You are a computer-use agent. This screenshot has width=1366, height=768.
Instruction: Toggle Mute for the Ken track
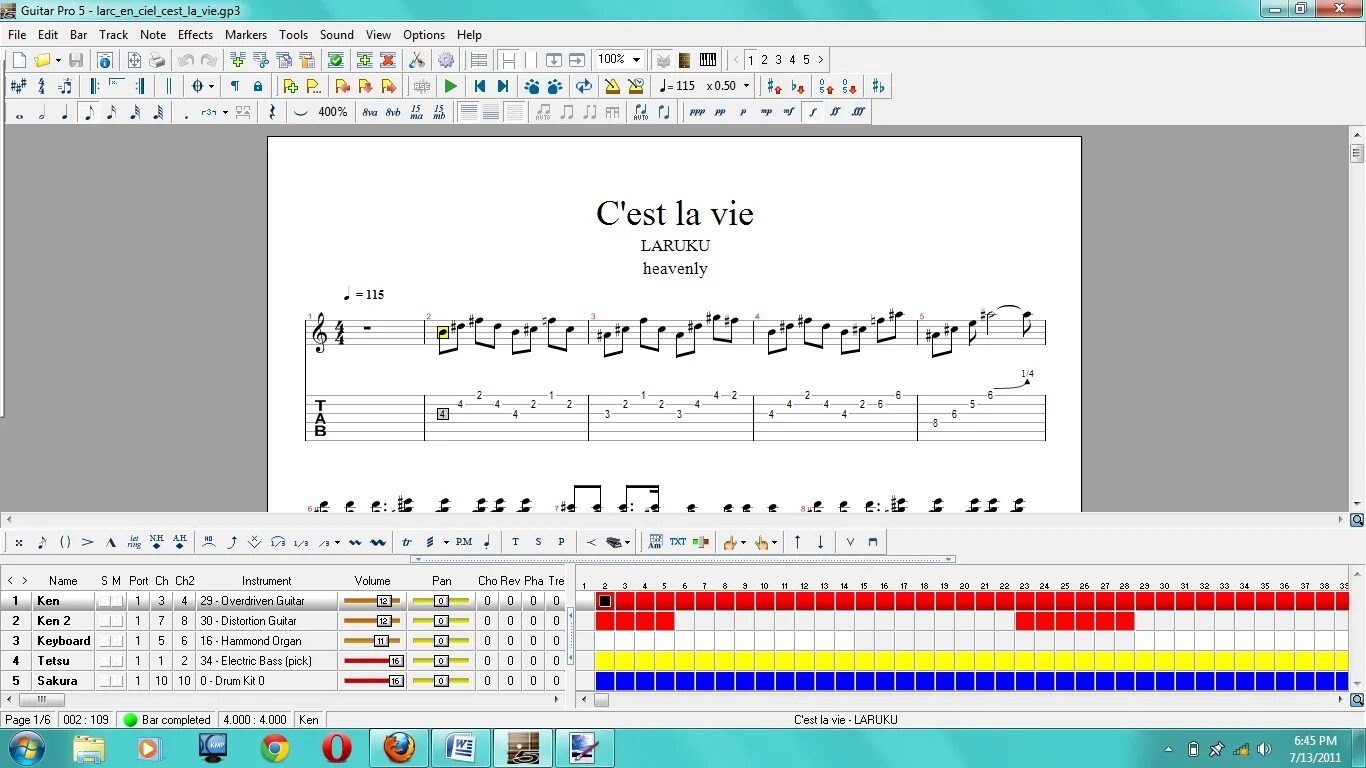117,601
